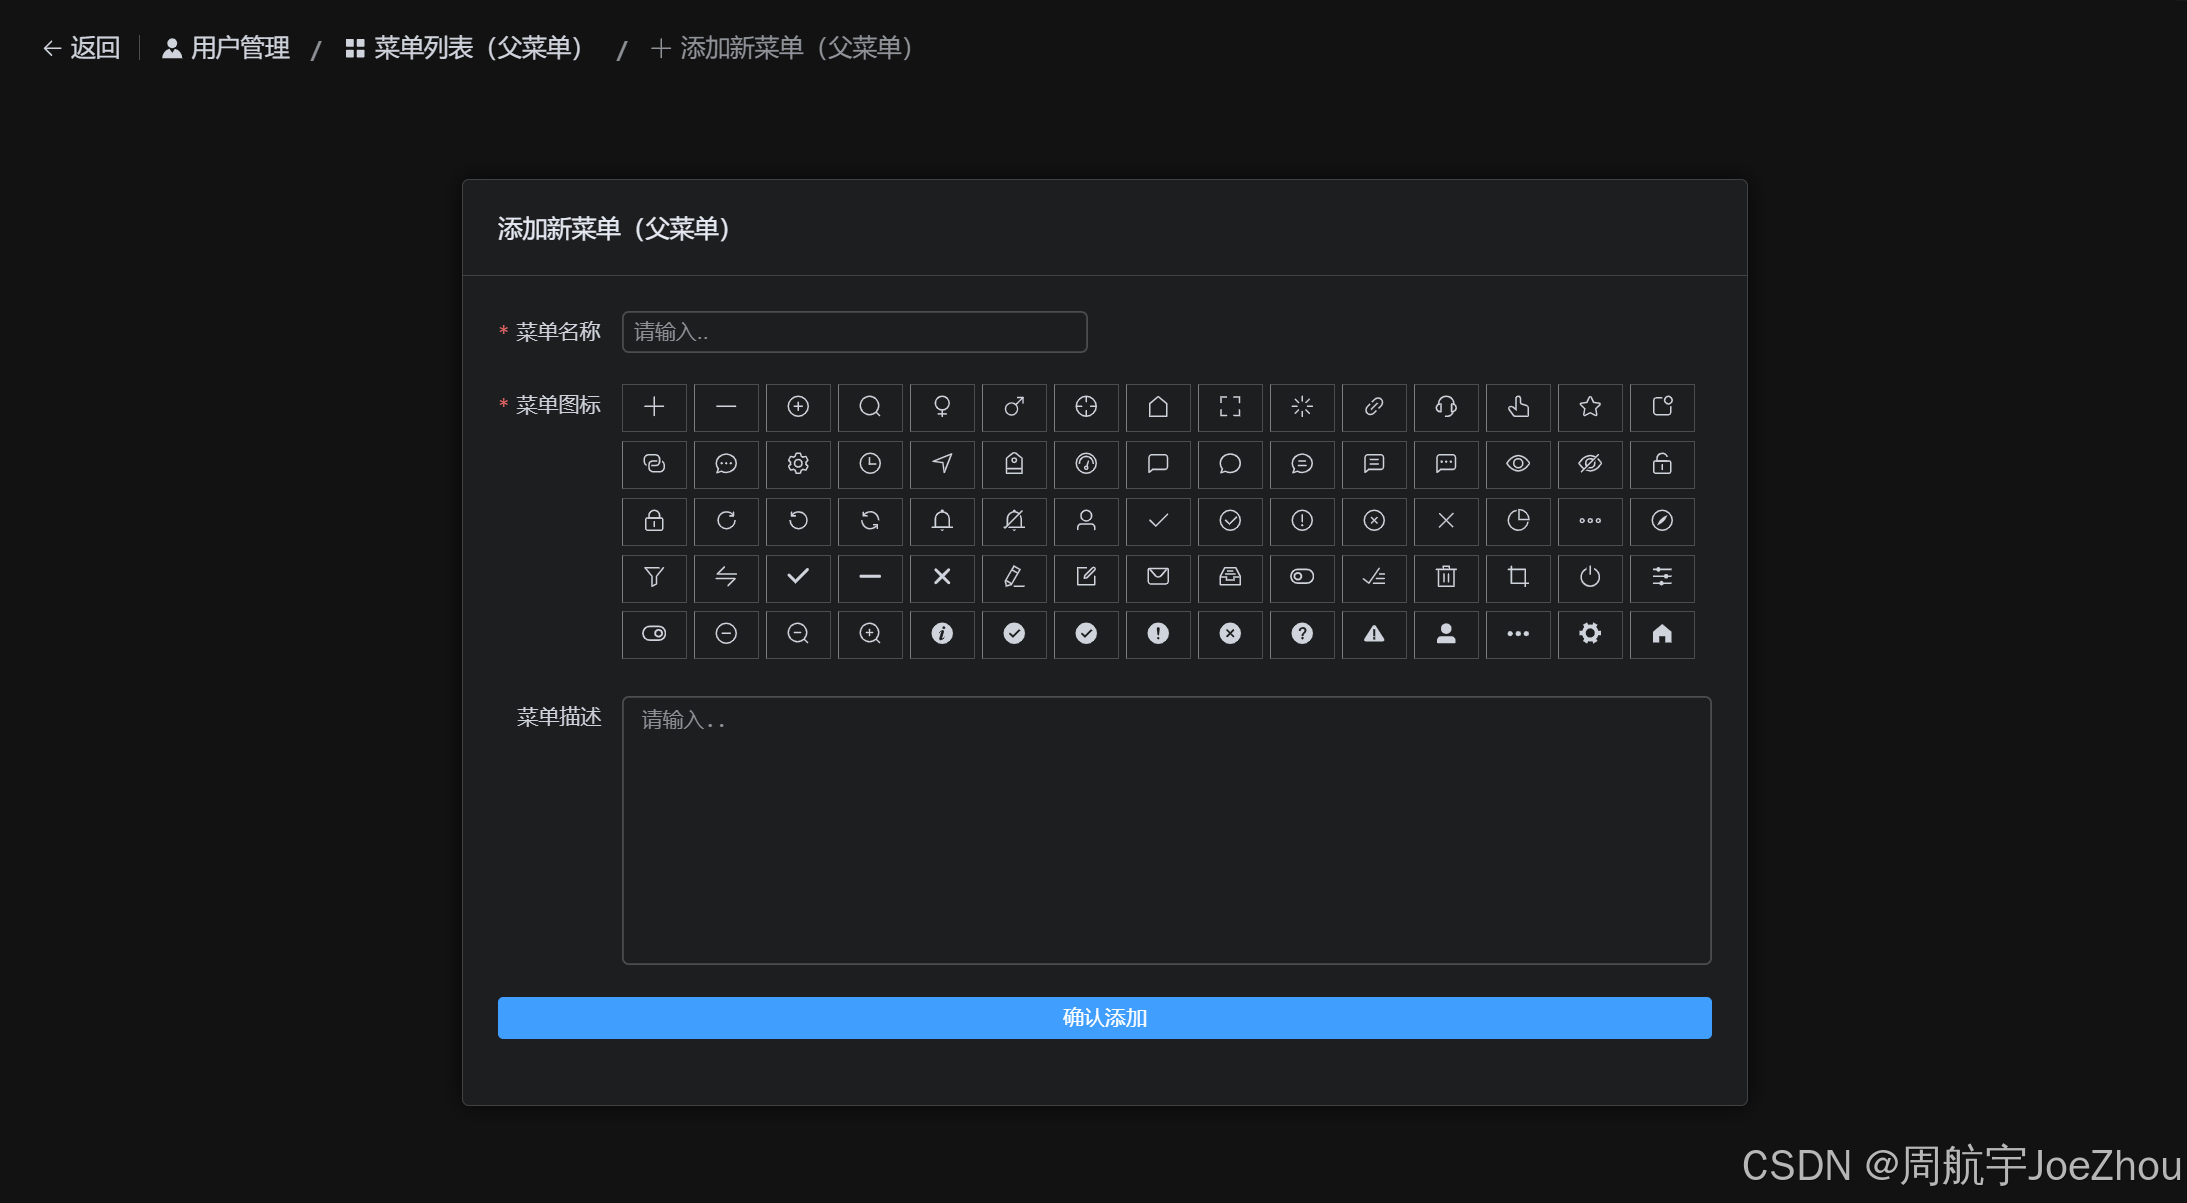Select the compass icon
Image resolution: width=2187 pixels, height=1203 pixels.
1662,521
